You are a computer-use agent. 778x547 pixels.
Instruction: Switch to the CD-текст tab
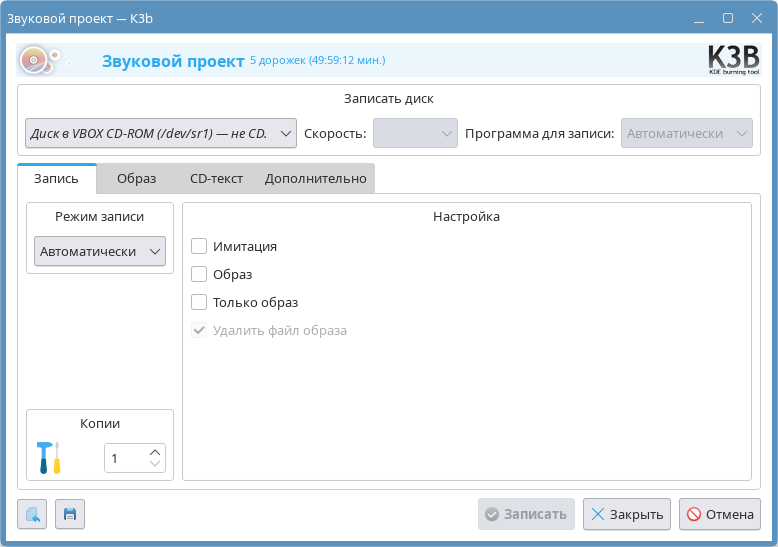tap(216, 179)
